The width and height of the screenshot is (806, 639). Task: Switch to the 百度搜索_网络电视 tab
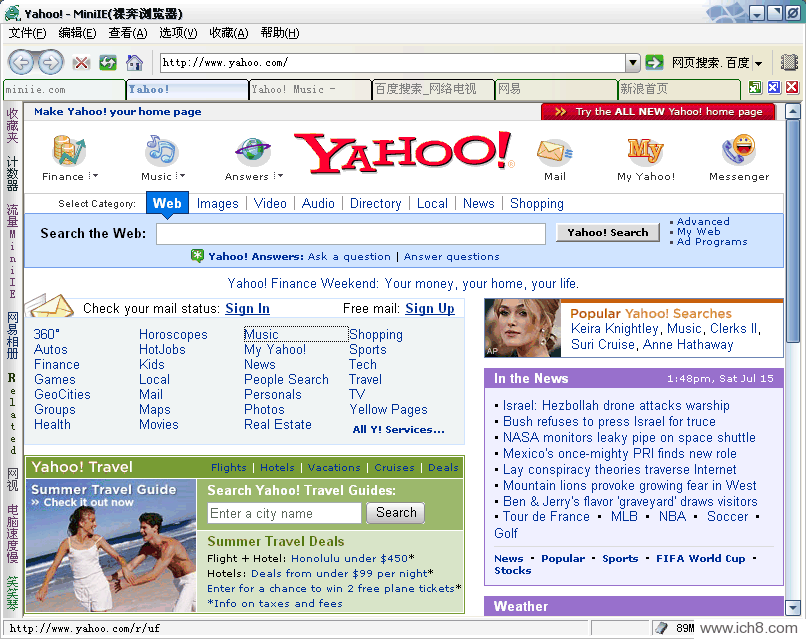pos(433,89)
